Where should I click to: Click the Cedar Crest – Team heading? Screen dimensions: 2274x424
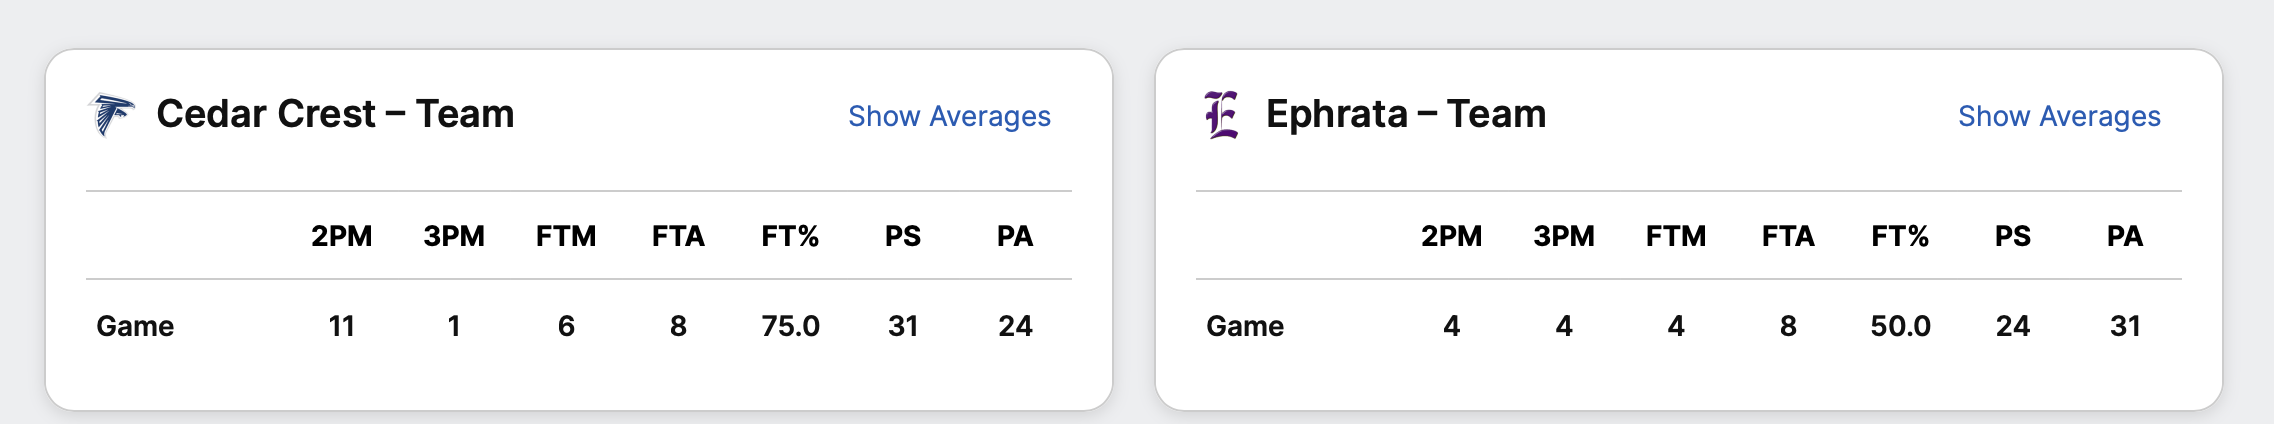[x=335, y=114]
